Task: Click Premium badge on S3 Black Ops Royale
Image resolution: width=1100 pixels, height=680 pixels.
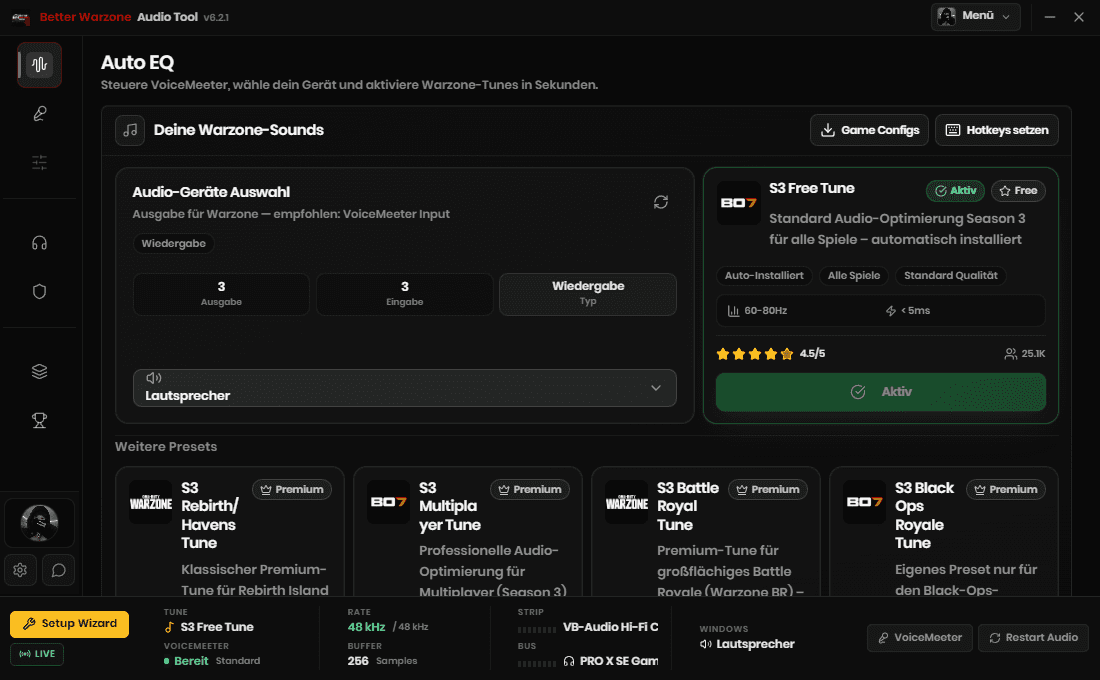Action: tap(1005, 489)
